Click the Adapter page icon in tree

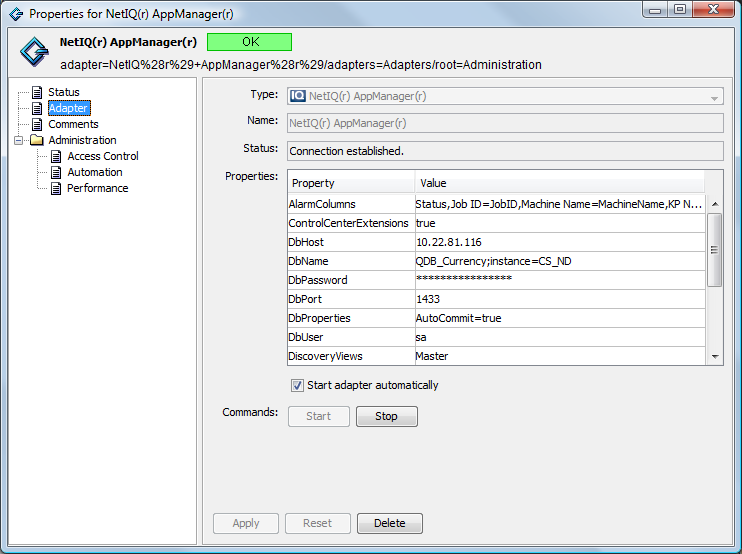(37, 108)
